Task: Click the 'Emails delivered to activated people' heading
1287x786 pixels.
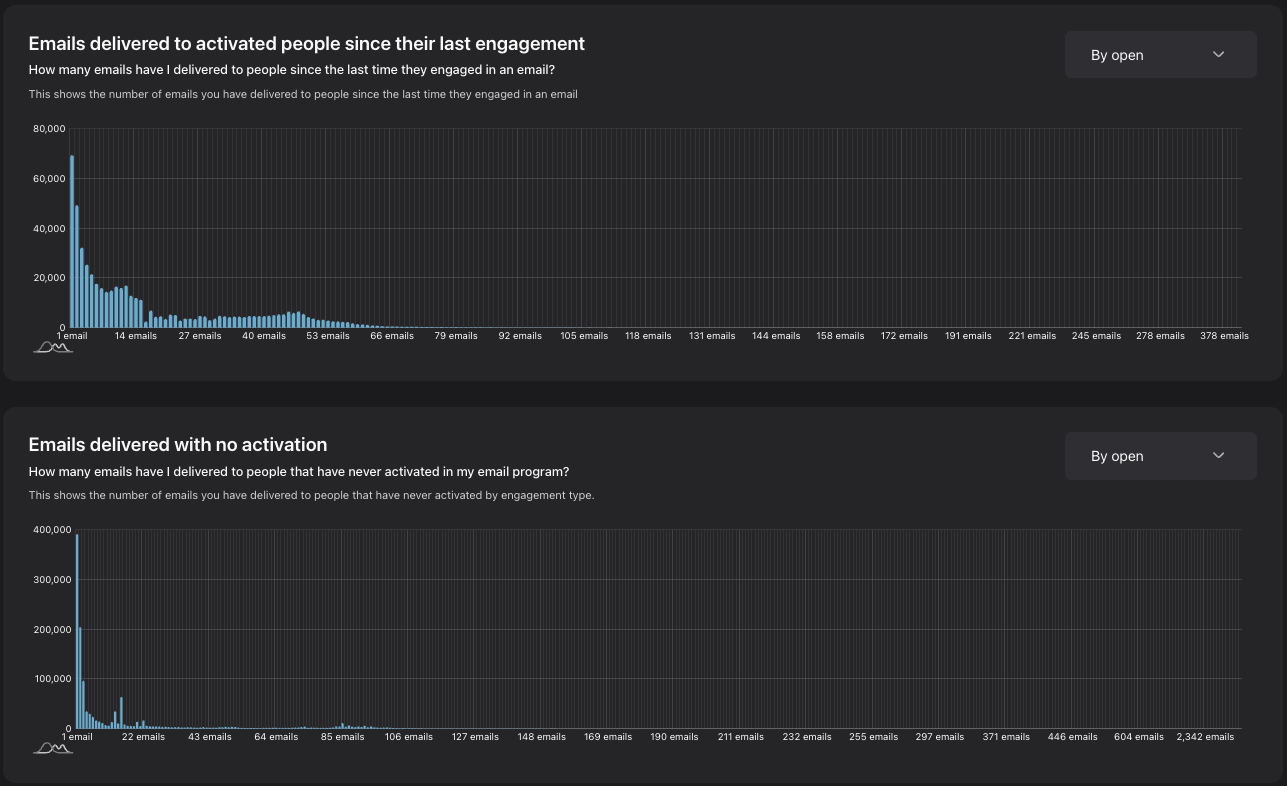Action: (x=306, y=44)
